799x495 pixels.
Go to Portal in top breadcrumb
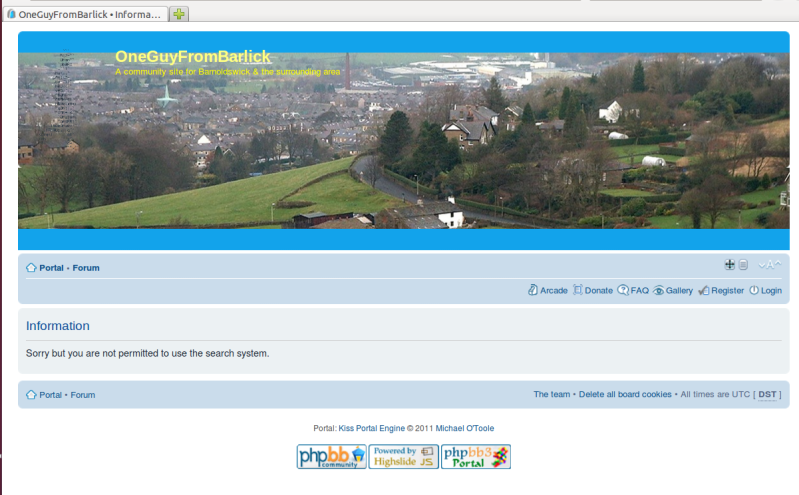click(x=51, y=268)
